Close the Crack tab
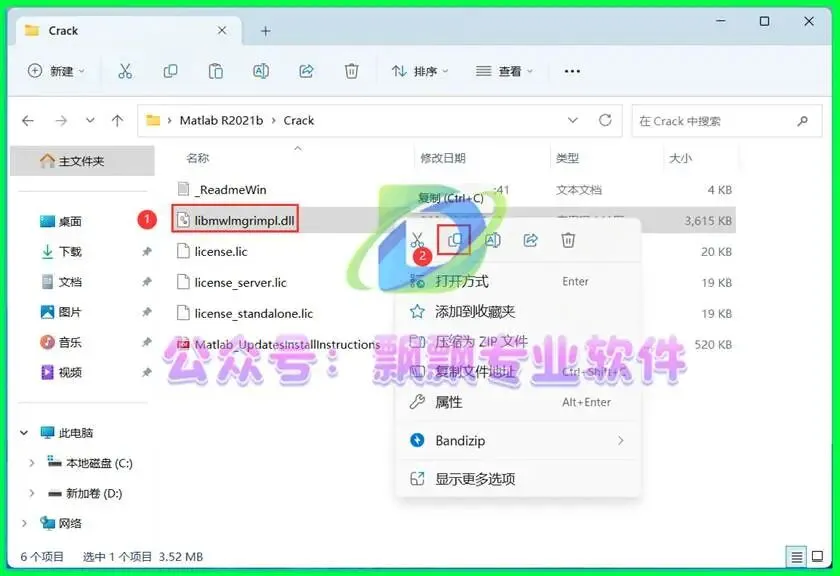Screen dimensions: 840x576 click(222, 31)
